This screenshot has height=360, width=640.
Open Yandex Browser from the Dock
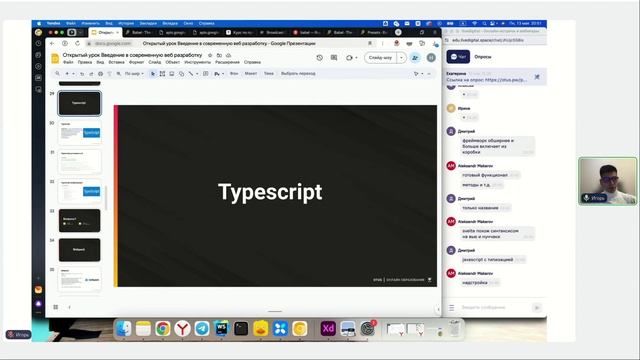coord(182,329)
